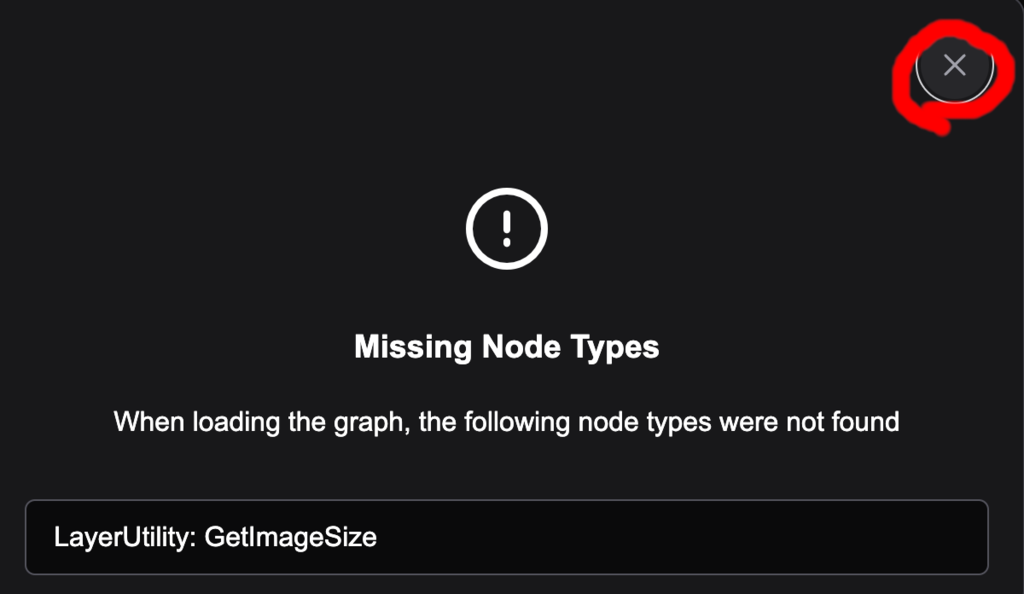
Task: Click the LayerUtility: GetImageSize entry
Action: click(x=507, y=537)
